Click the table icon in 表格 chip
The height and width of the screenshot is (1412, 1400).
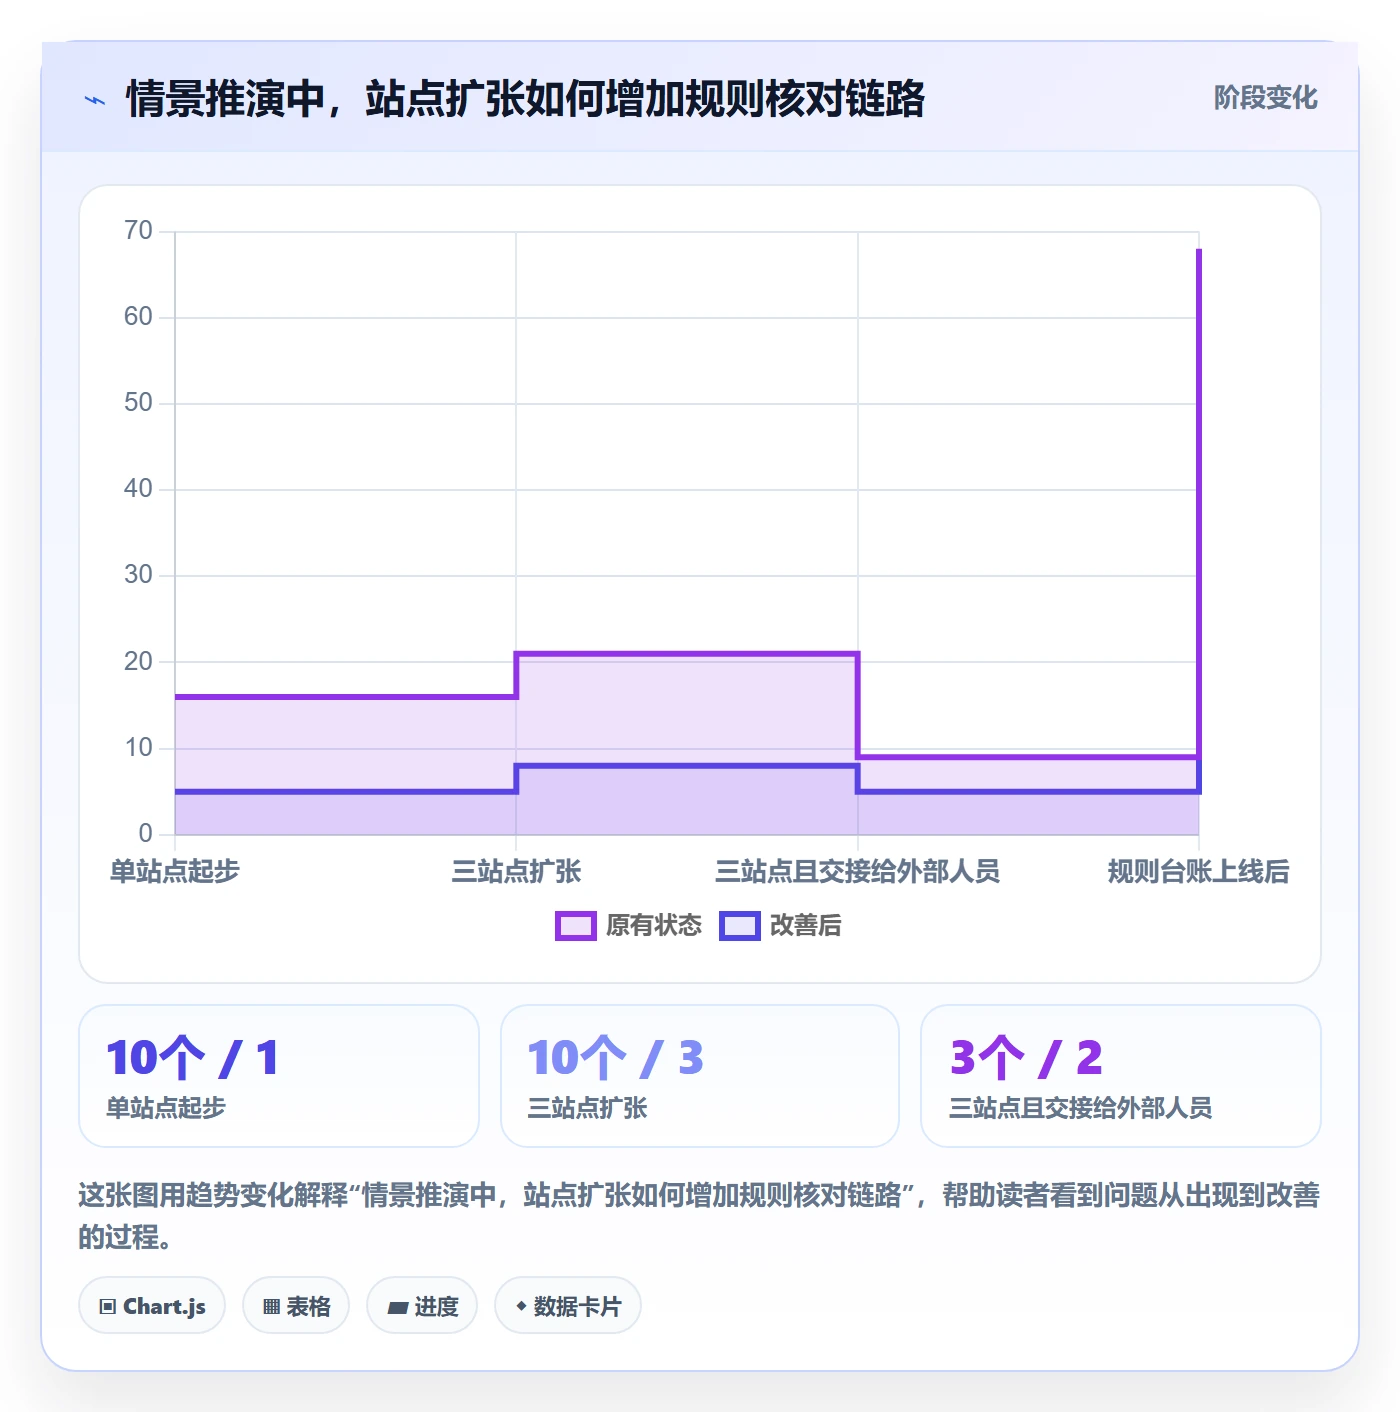tap(271, 1307)
